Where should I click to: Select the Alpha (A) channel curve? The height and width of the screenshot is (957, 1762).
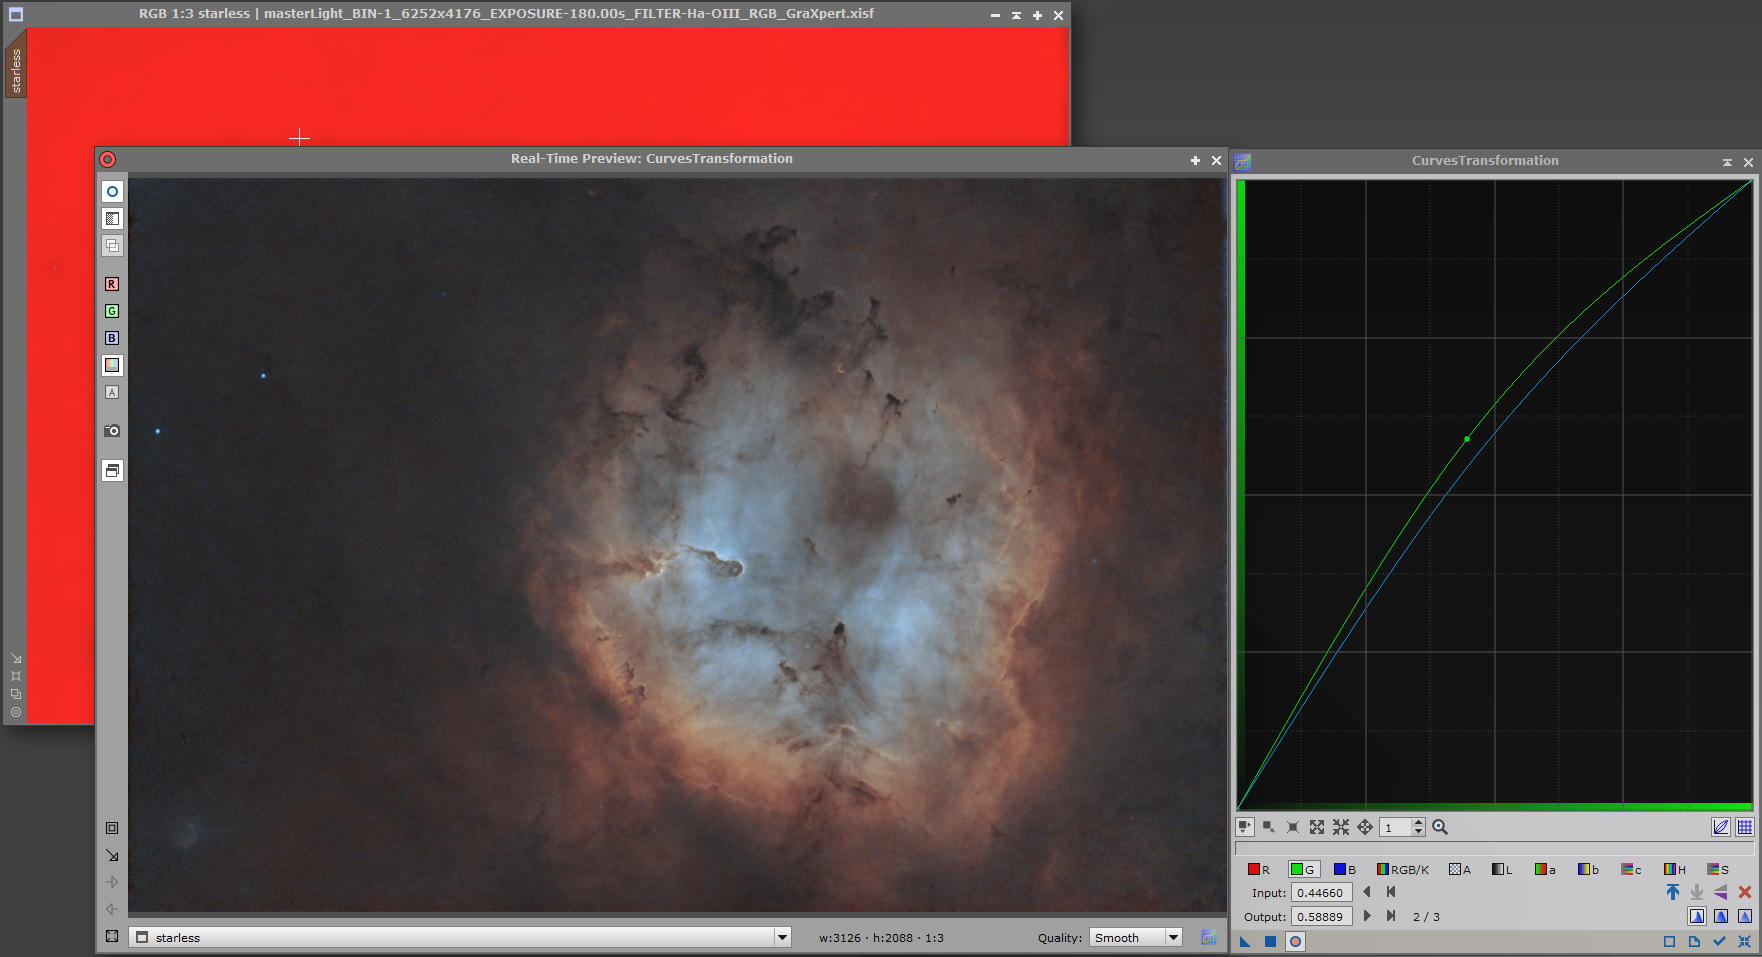coord(1460,869)
